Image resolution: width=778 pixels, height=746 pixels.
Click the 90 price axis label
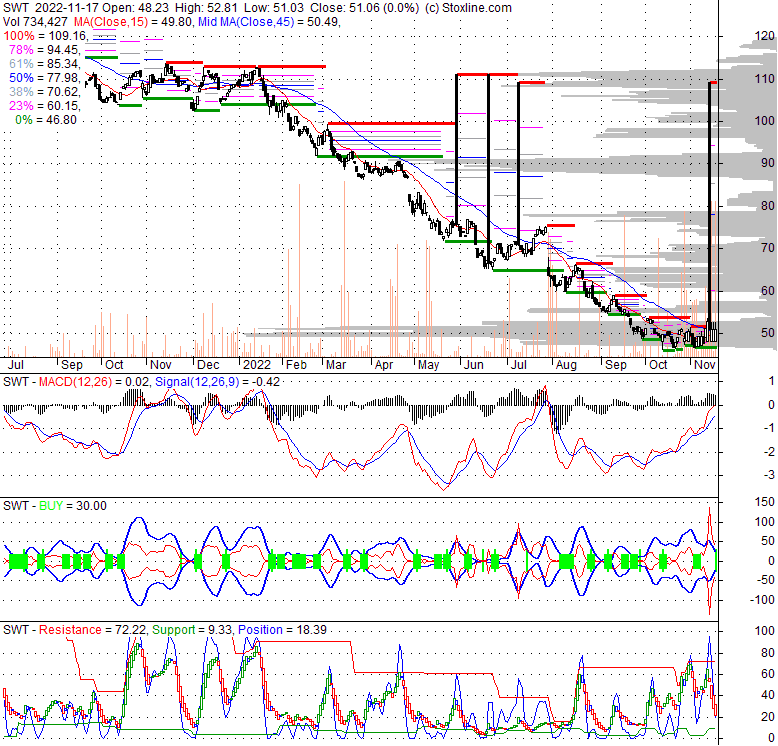point(768,163)
